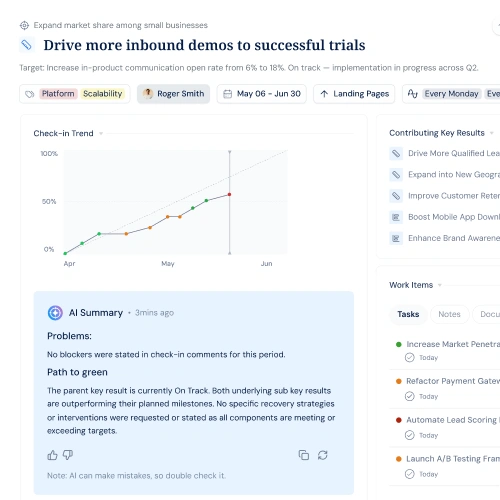Screen dimensions: 500x500
Task: Give the AI summary a thumbs up
Action: coord(52,455)
